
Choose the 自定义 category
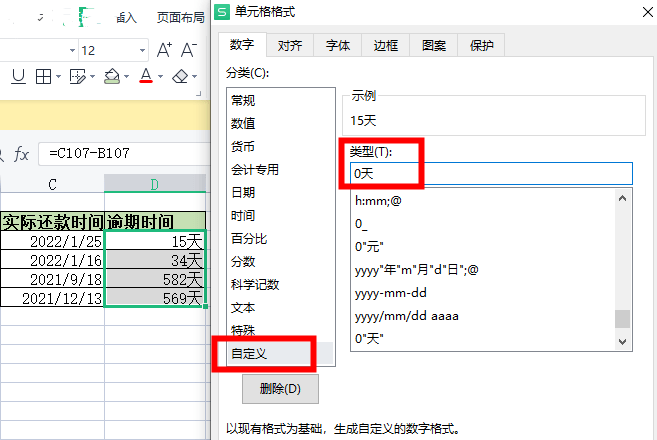click(x=280, y=354)
